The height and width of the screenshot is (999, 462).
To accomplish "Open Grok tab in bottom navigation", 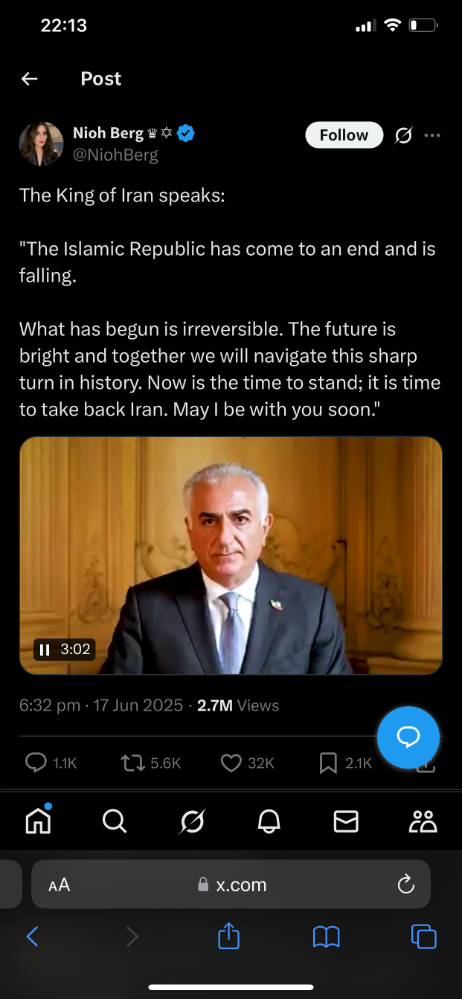I will (x=192, y=821).
